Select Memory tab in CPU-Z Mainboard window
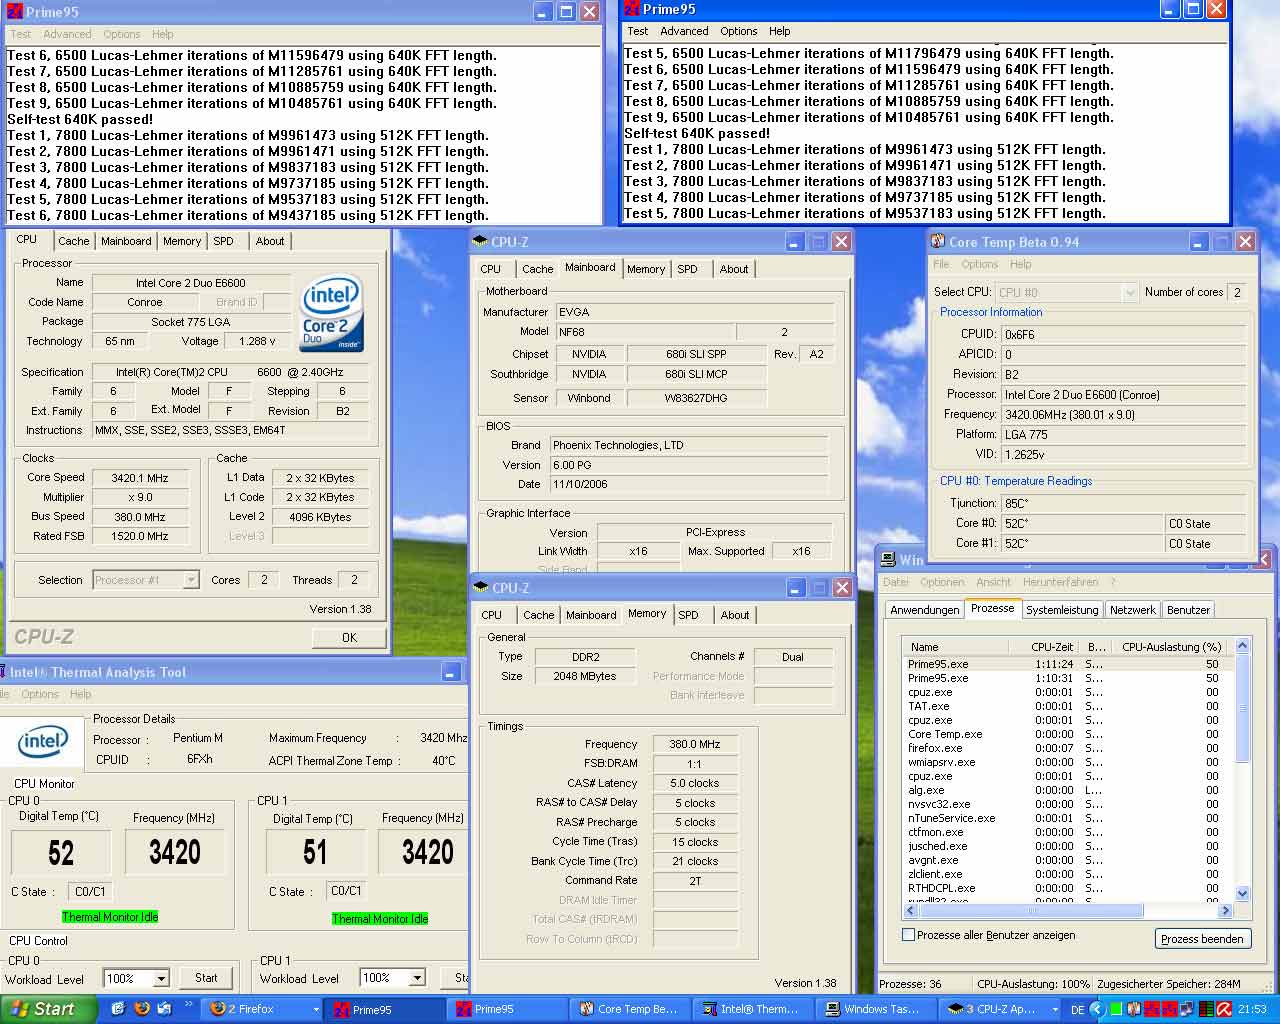The height and width of the screenshot is (1024, 1280). [x=646, y=269]
